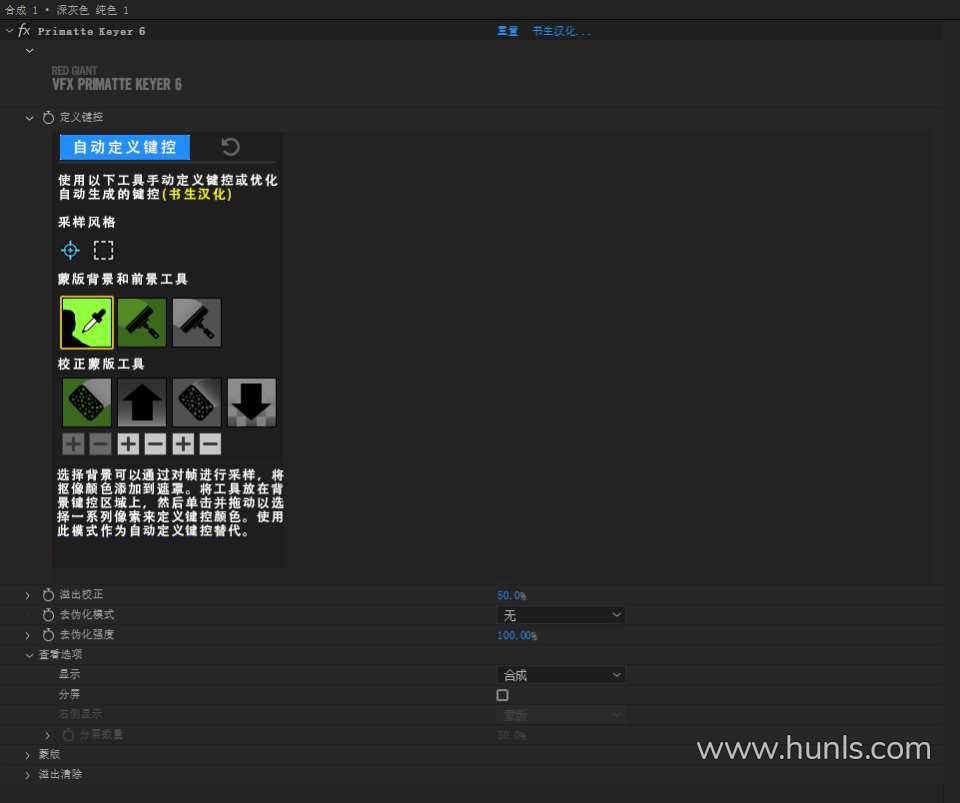Select the green spill sponge correction tool
This screenshot has height=803, width=960.
(87, 402)
